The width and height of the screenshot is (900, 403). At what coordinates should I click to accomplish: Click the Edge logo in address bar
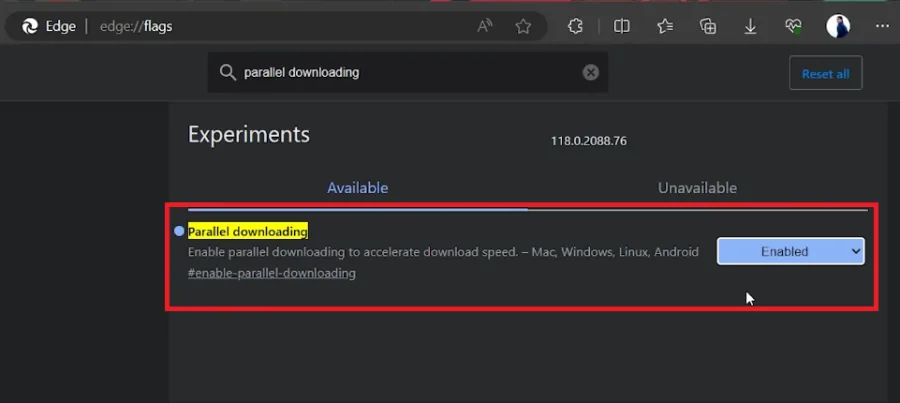point(30,26)
